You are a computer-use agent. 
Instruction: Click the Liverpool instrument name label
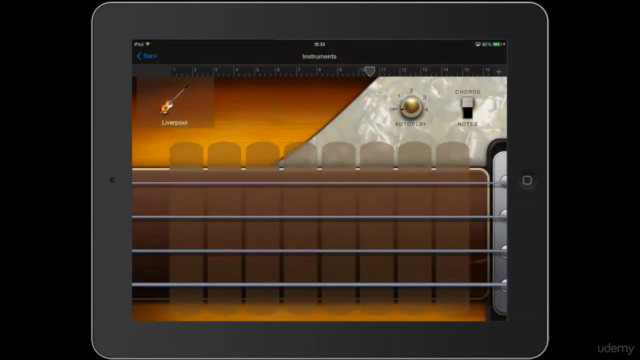(x=174, y=122)
